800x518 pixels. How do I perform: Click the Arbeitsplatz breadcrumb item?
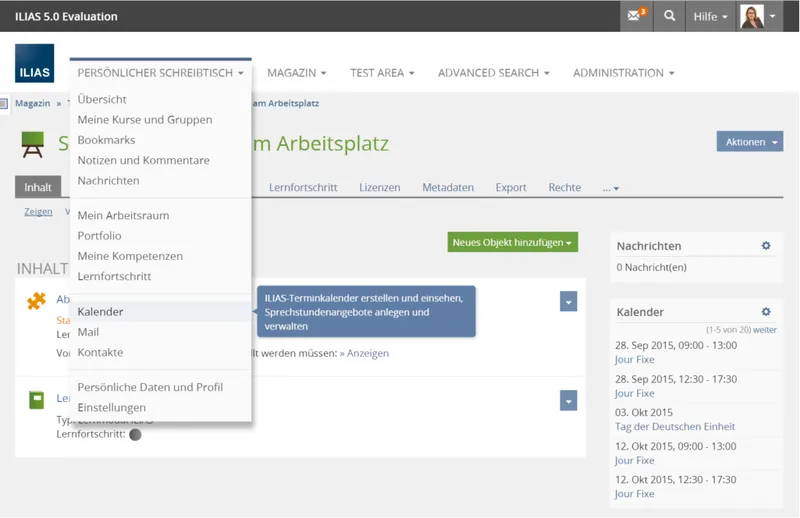point(286,103)
